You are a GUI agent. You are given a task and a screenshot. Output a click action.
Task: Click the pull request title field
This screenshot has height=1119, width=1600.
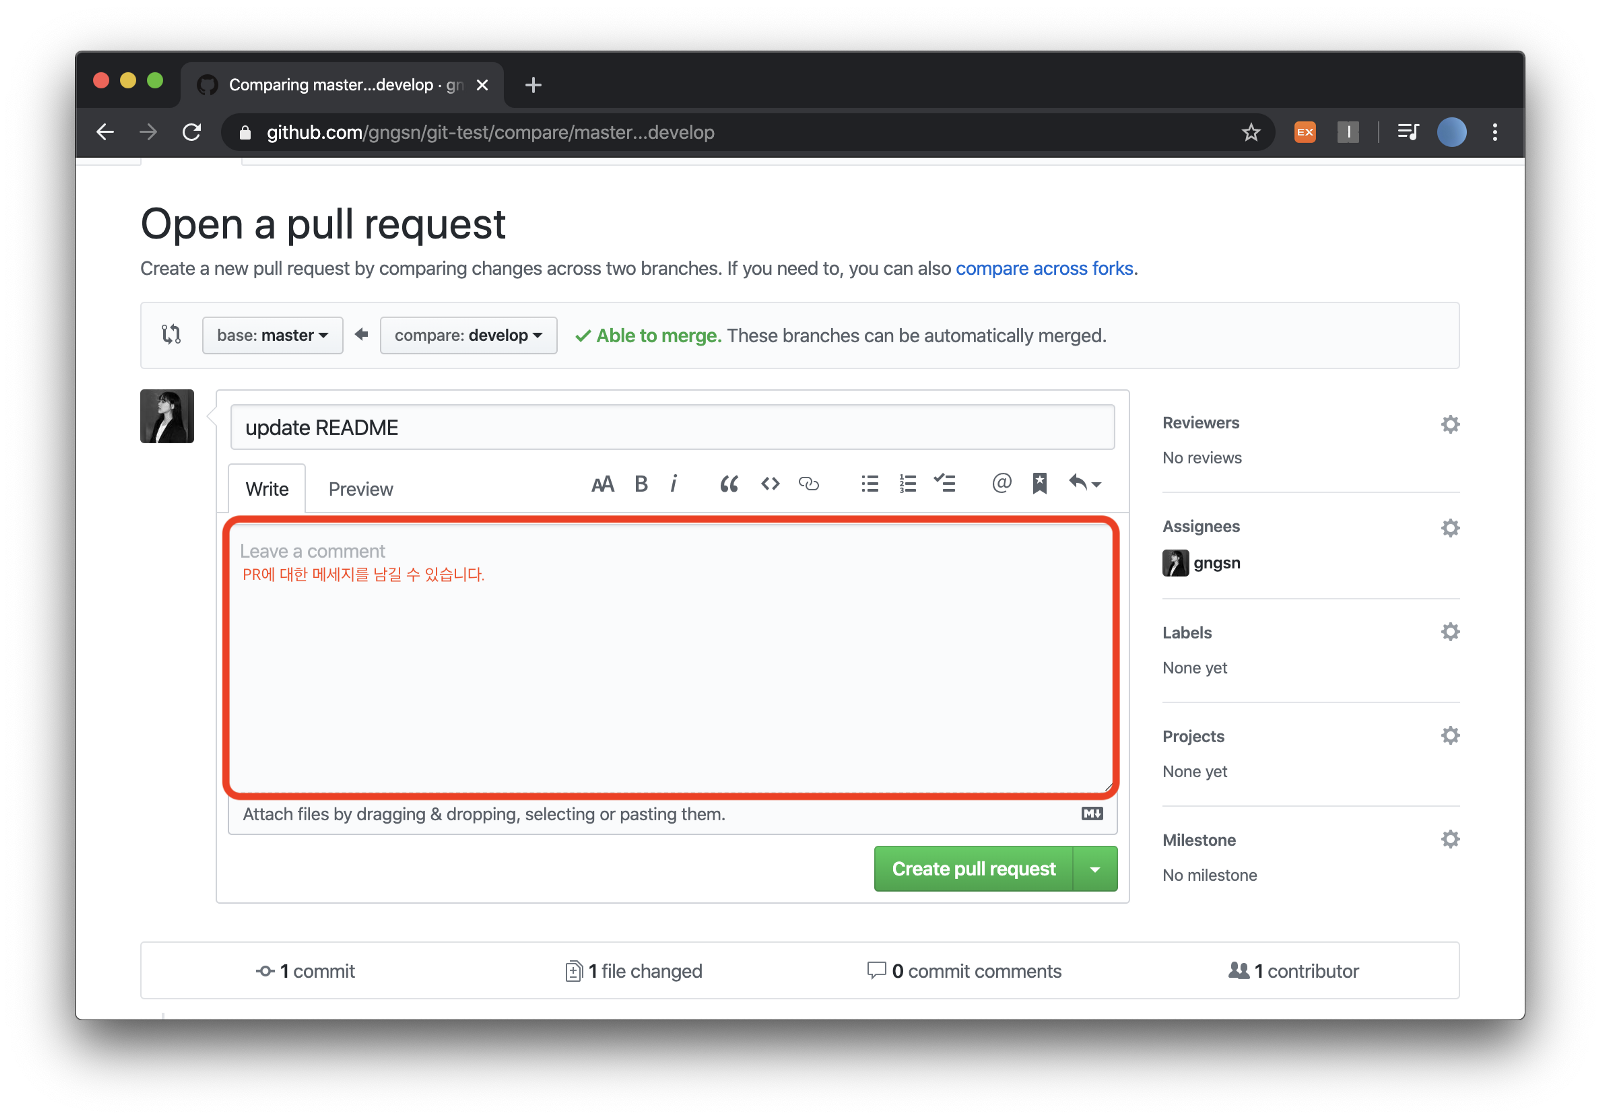pyautogui.click(x=672, y=427)
